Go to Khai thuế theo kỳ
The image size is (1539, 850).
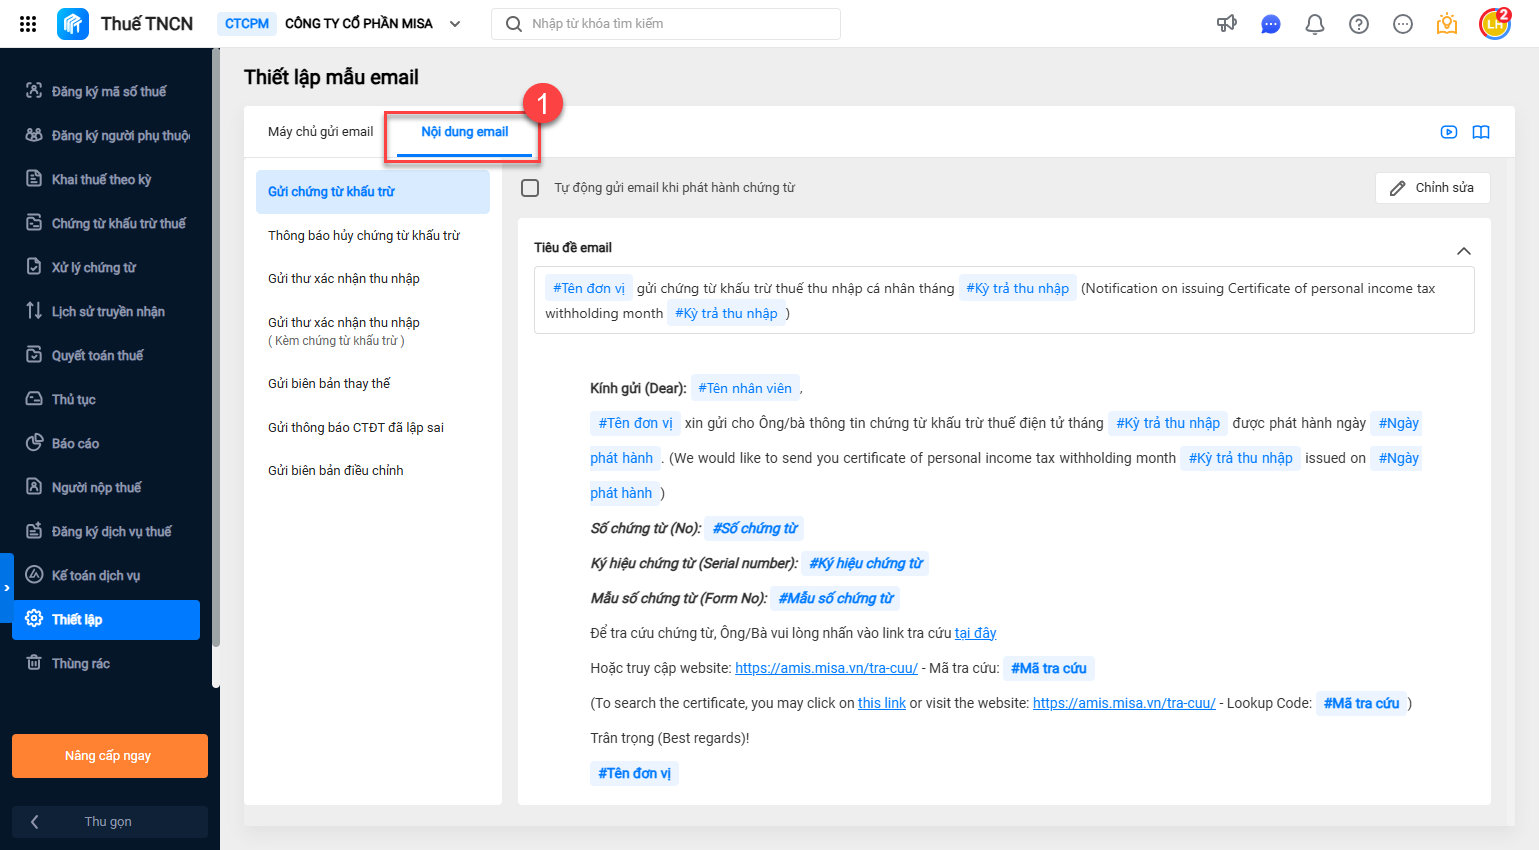point(106,179)
